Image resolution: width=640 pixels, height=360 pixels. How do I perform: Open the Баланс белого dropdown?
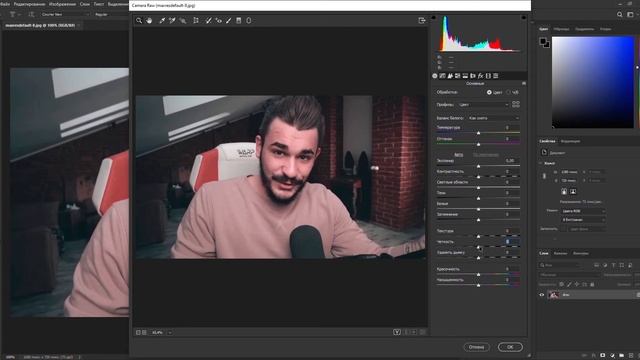(x=493, y=118)
